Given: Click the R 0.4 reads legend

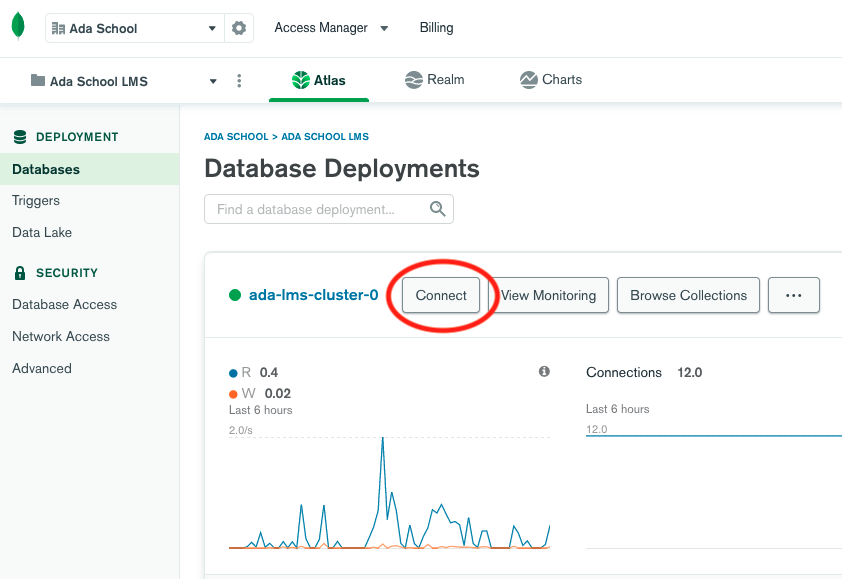Looking at the screenshot, I should 253,372.
